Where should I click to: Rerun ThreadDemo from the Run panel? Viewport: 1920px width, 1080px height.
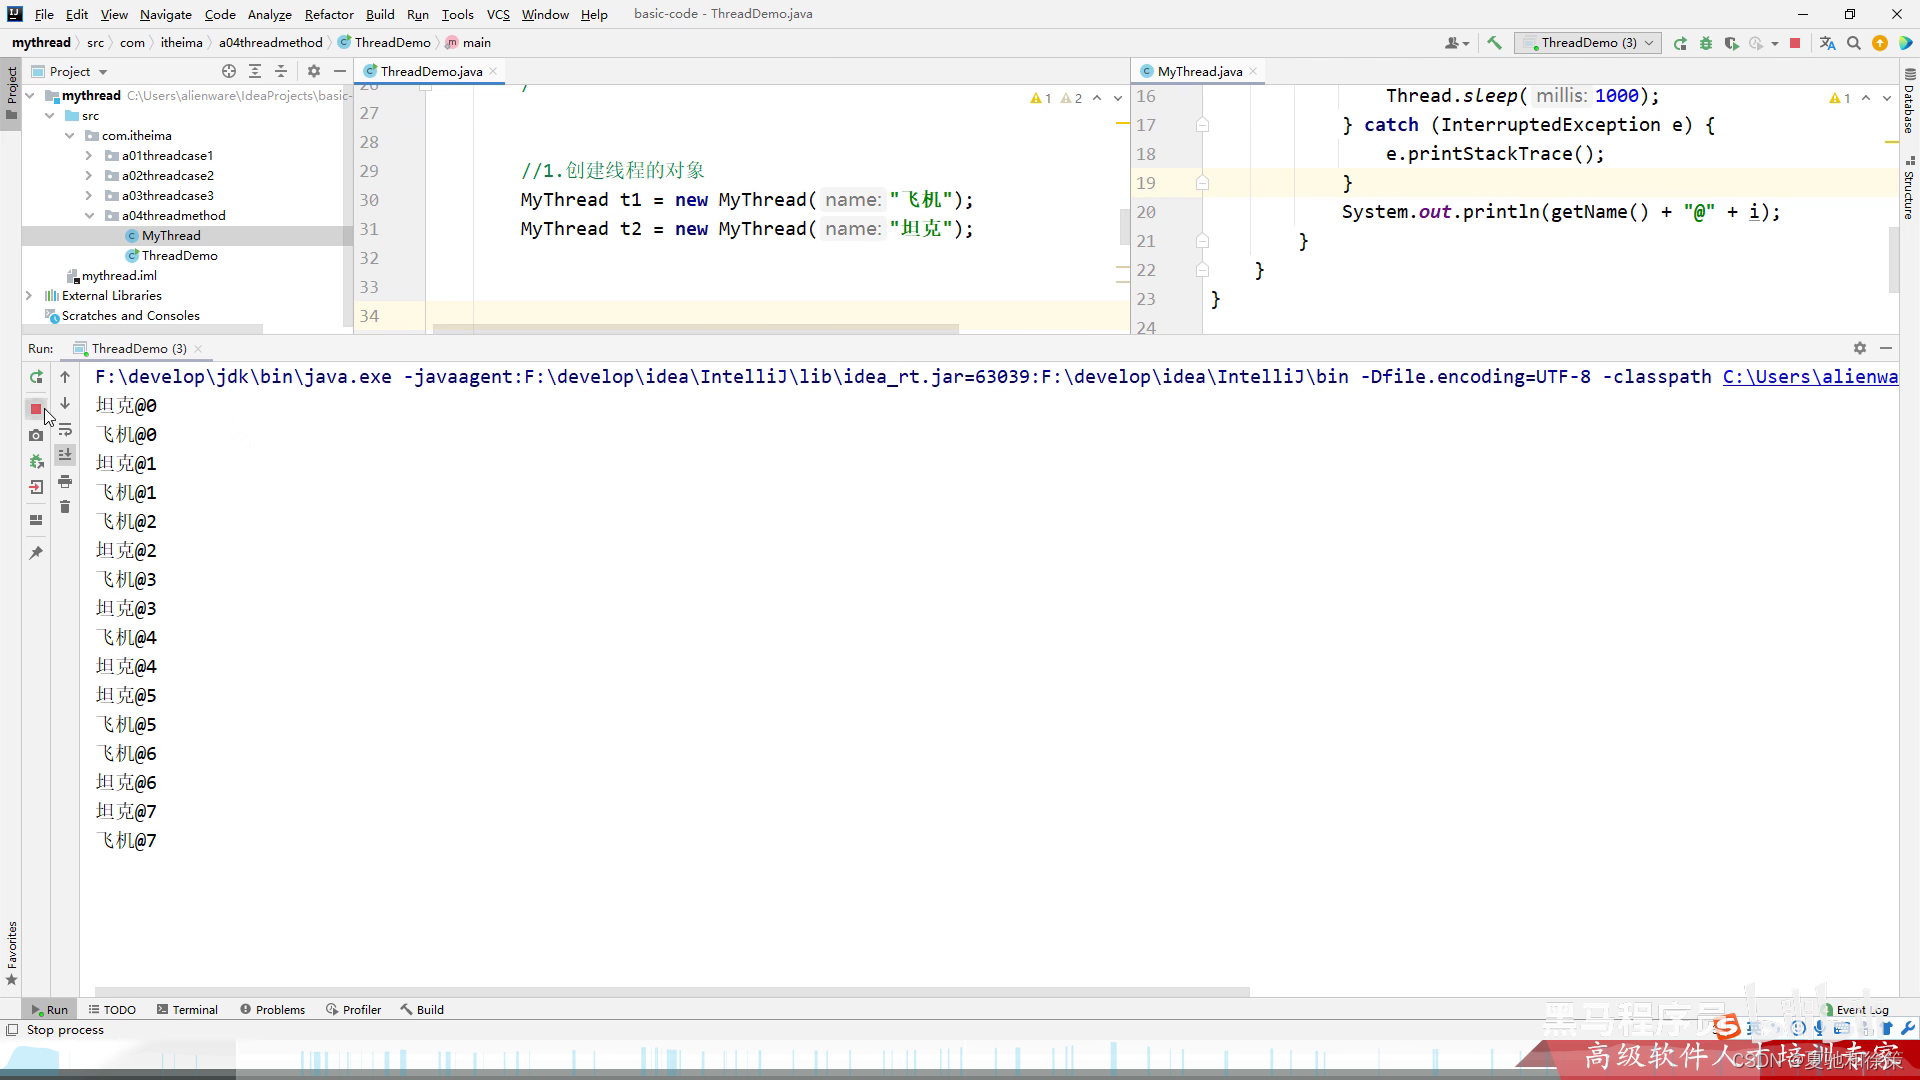pyautogui.click(x=36, y=377)
